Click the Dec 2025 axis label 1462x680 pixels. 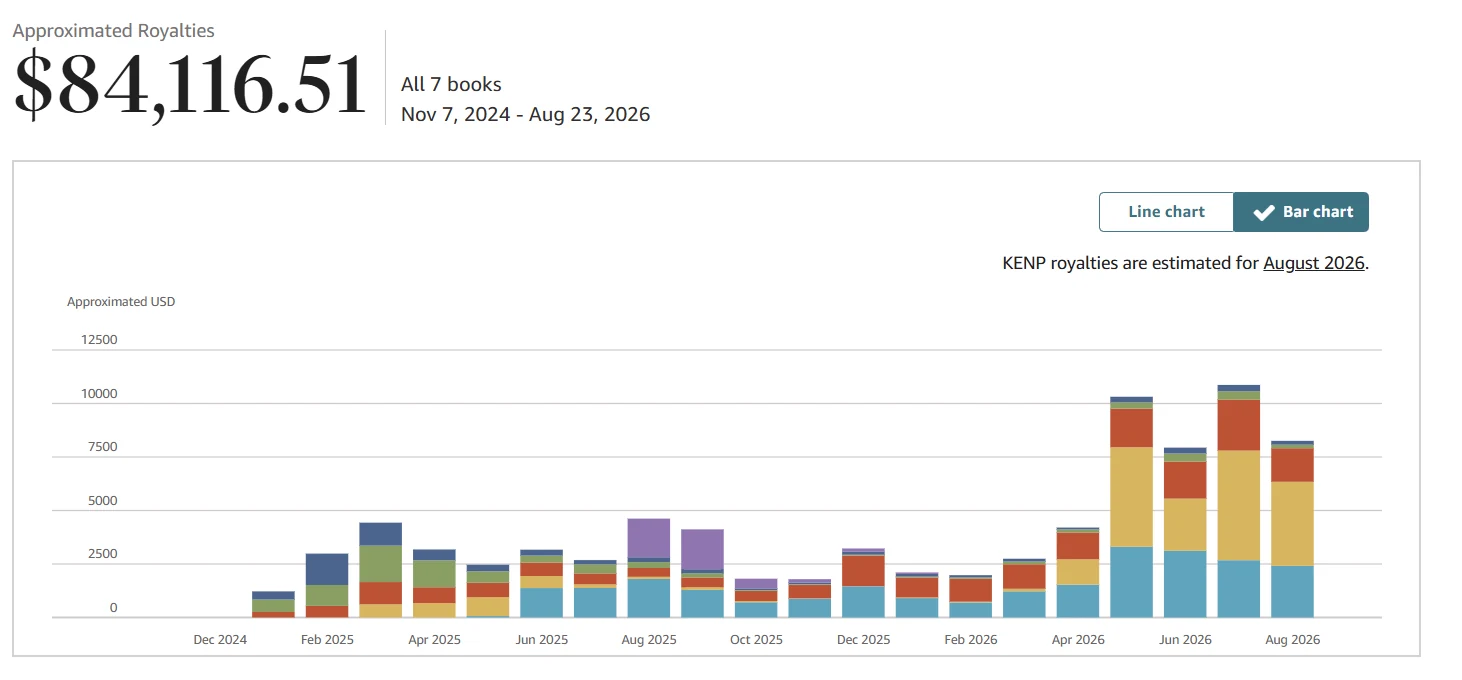click(863, 640)
